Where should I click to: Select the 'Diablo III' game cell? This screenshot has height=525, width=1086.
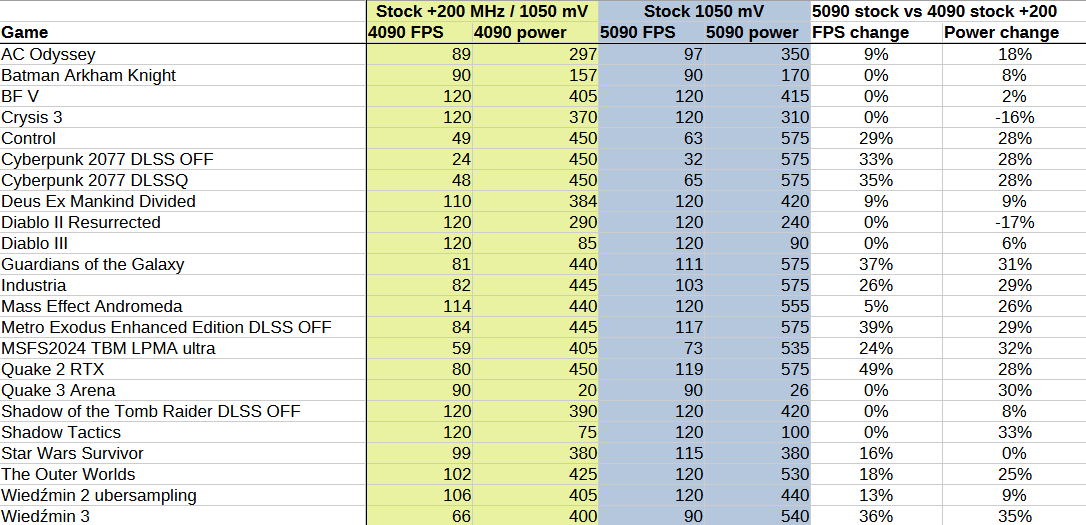point(183,243)
